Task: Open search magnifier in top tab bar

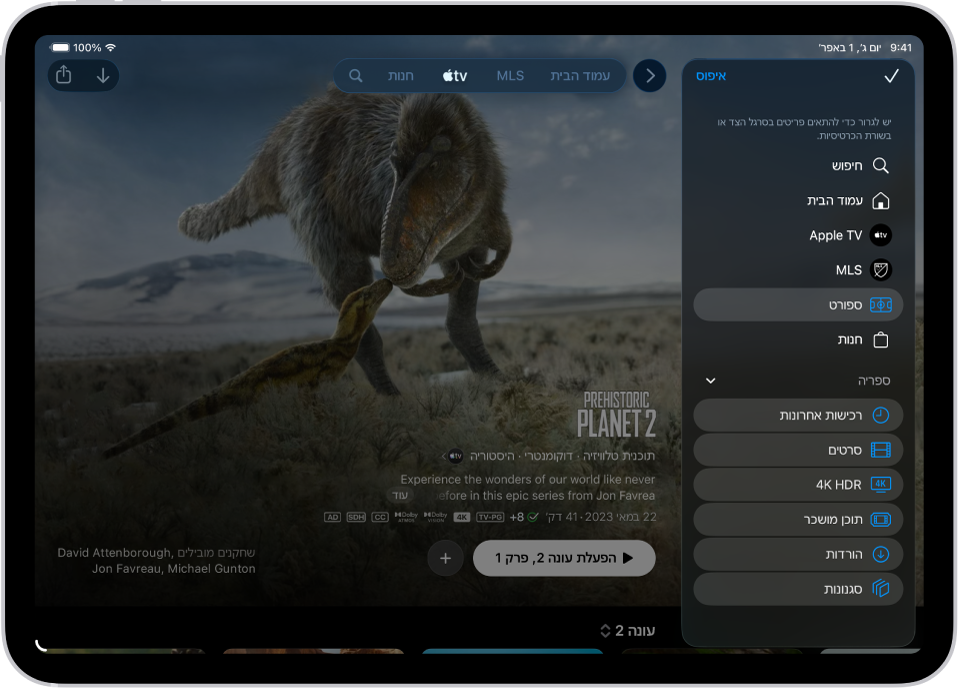Action: [x=356, y=75]
